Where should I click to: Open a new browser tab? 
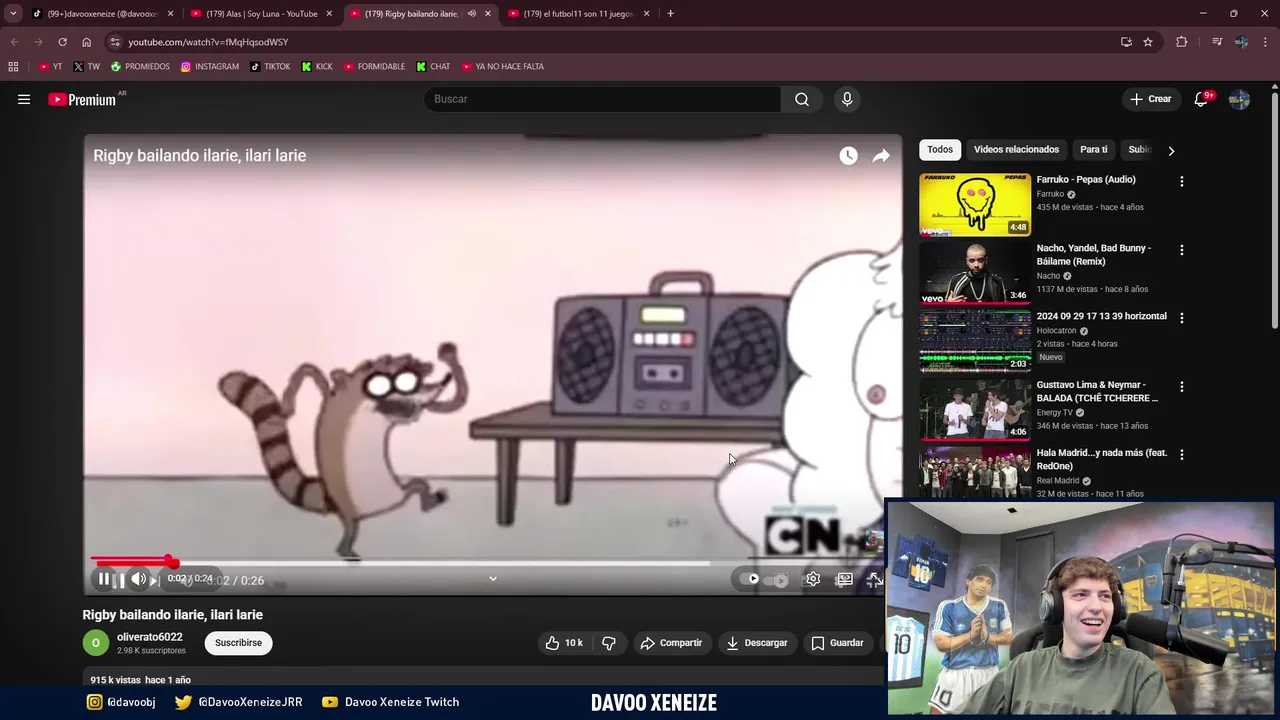tap(670, 14)
